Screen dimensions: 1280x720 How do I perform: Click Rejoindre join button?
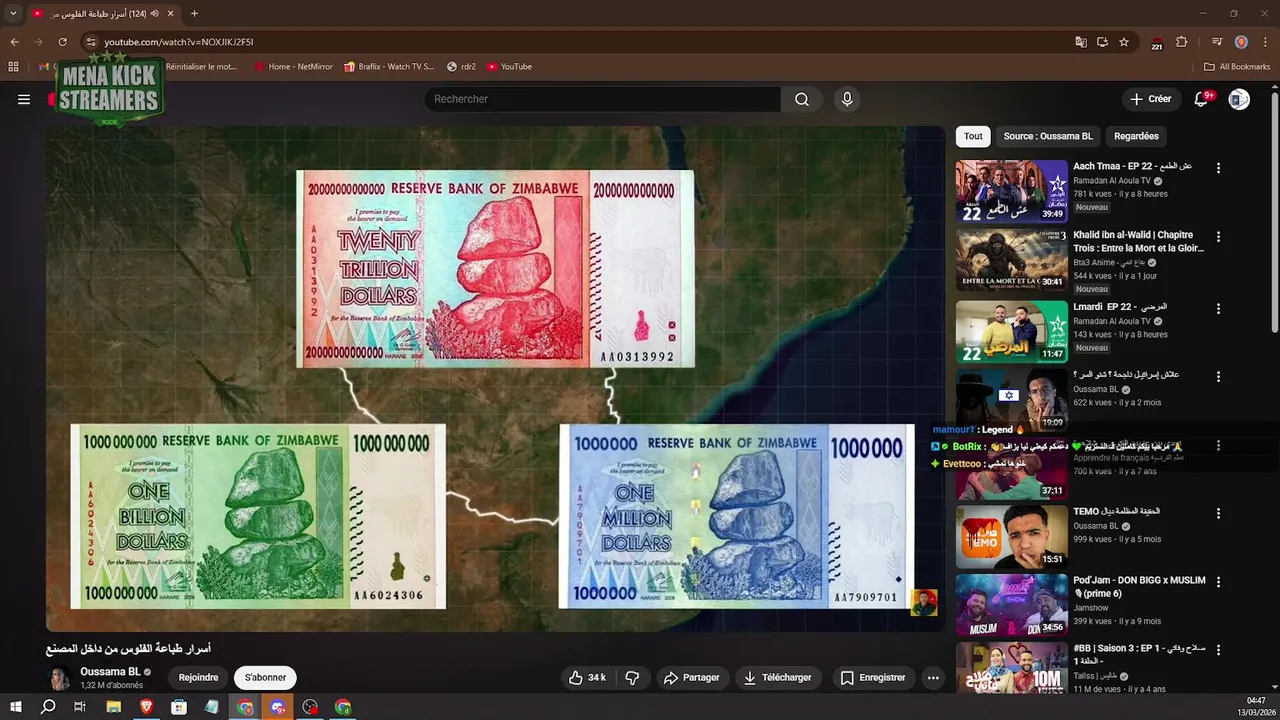(198, 677)
